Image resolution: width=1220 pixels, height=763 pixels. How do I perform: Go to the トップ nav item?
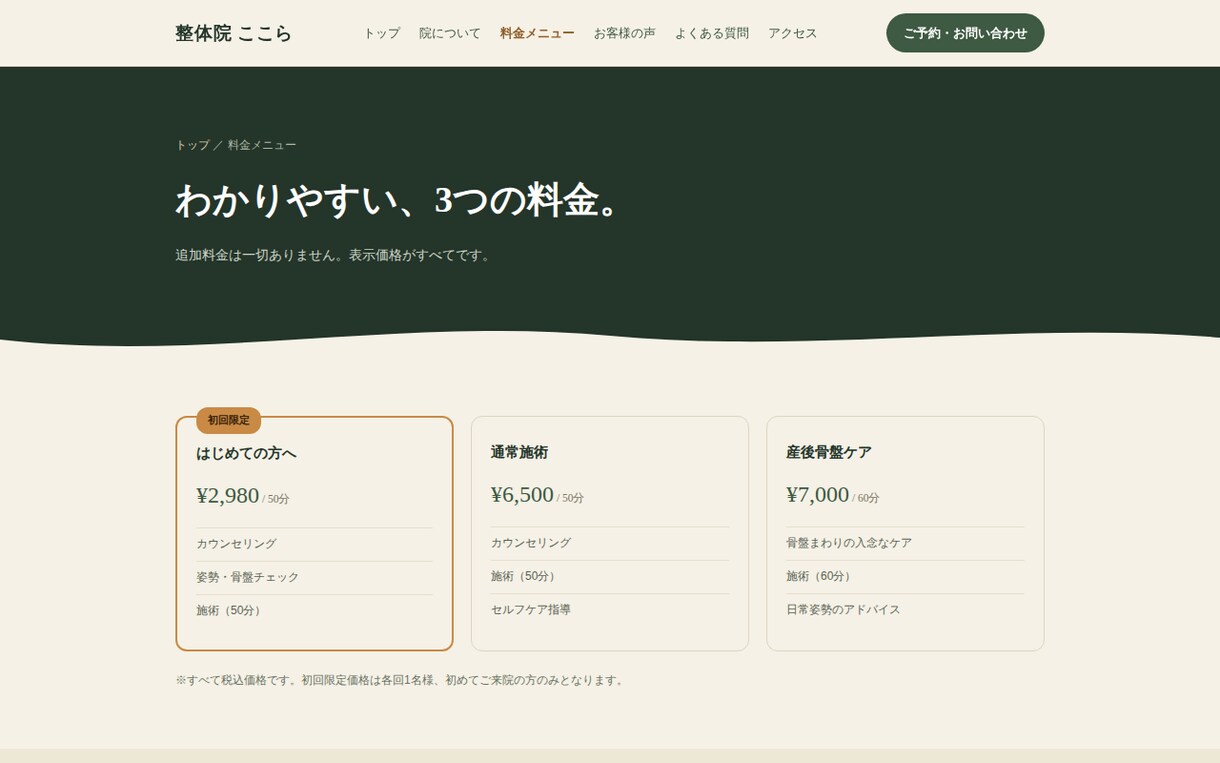coord(381,33)
